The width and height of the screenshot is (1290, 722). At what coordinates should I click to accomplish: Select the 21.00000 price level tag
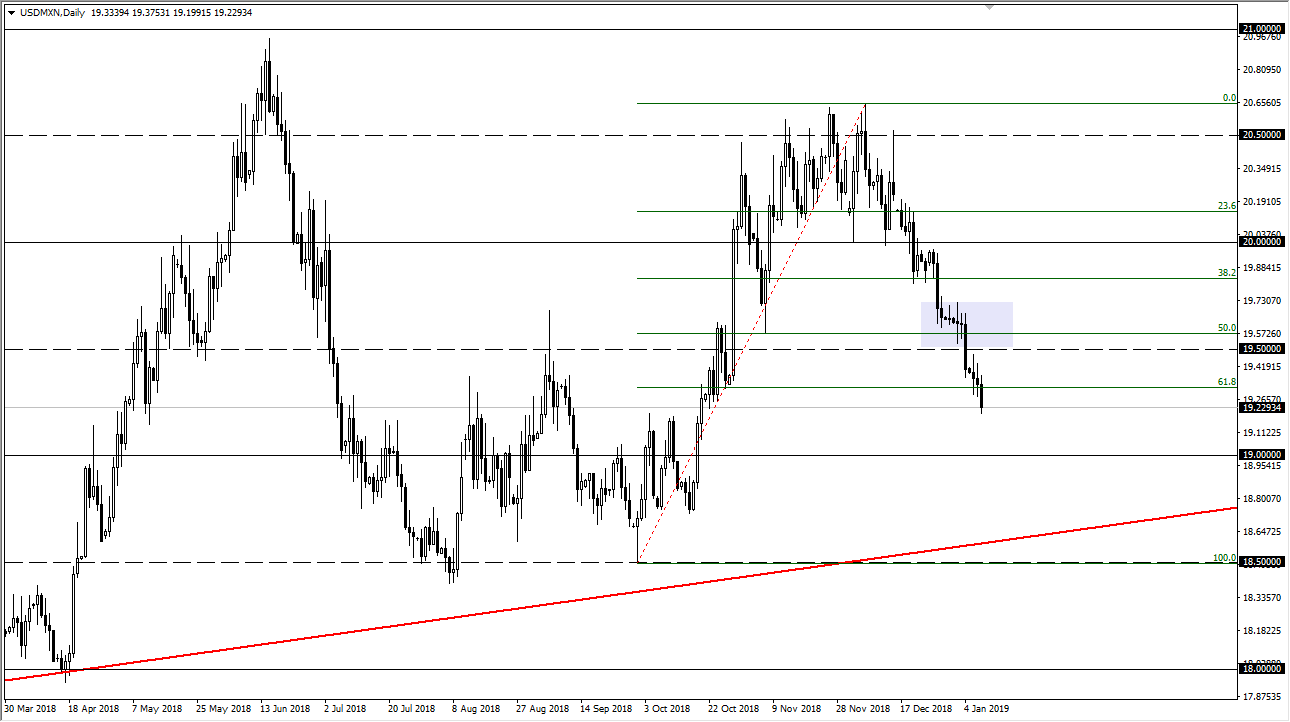[1264, 28]
